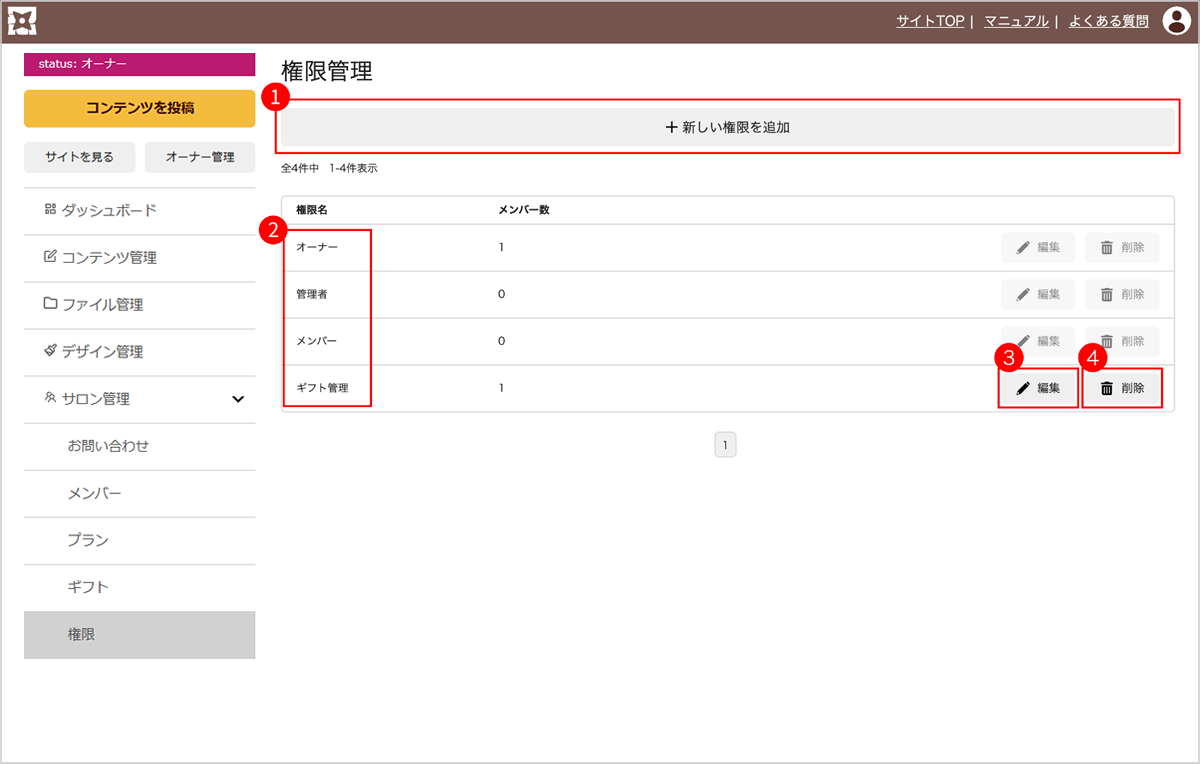Open ダッシュボード in the sidebar
The height and width of the screenshot is (764, 1200).
109,211
